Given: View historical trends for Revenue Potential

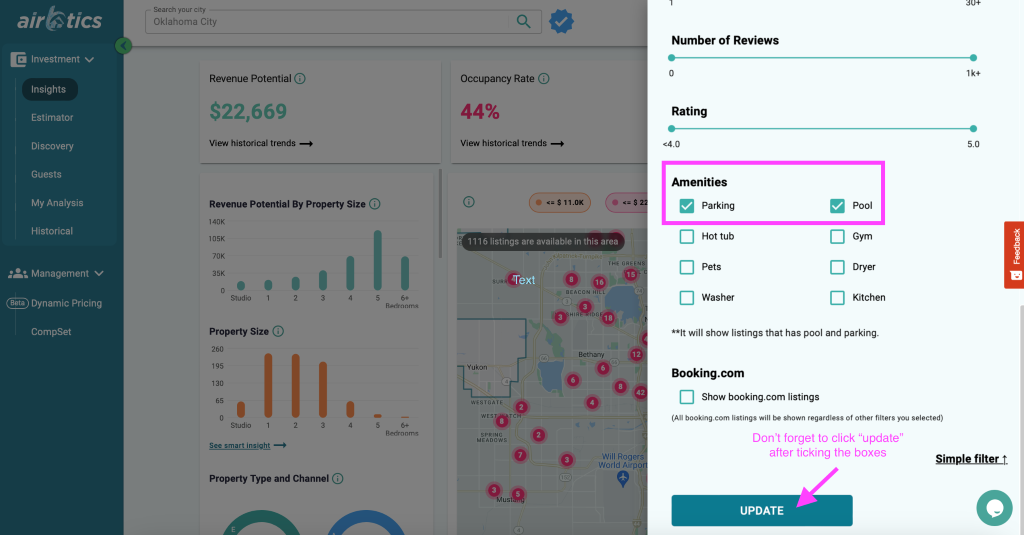Looking at the screenshot, I should pos(261,143).
